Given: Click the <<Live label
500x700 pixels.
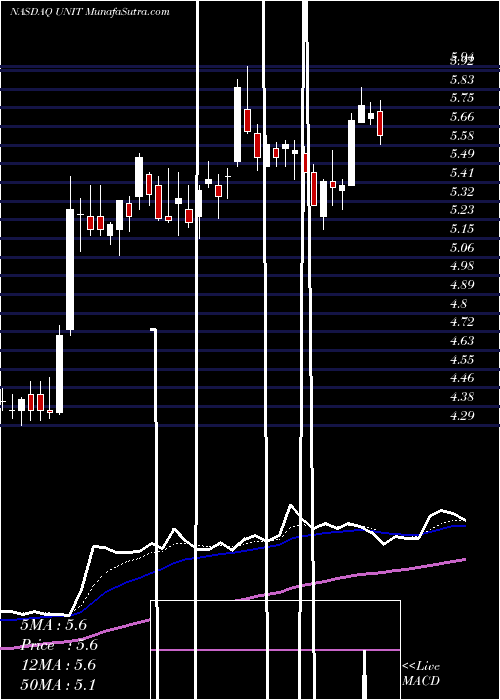Looking at the screenshot, I should (x=421, y=667).
